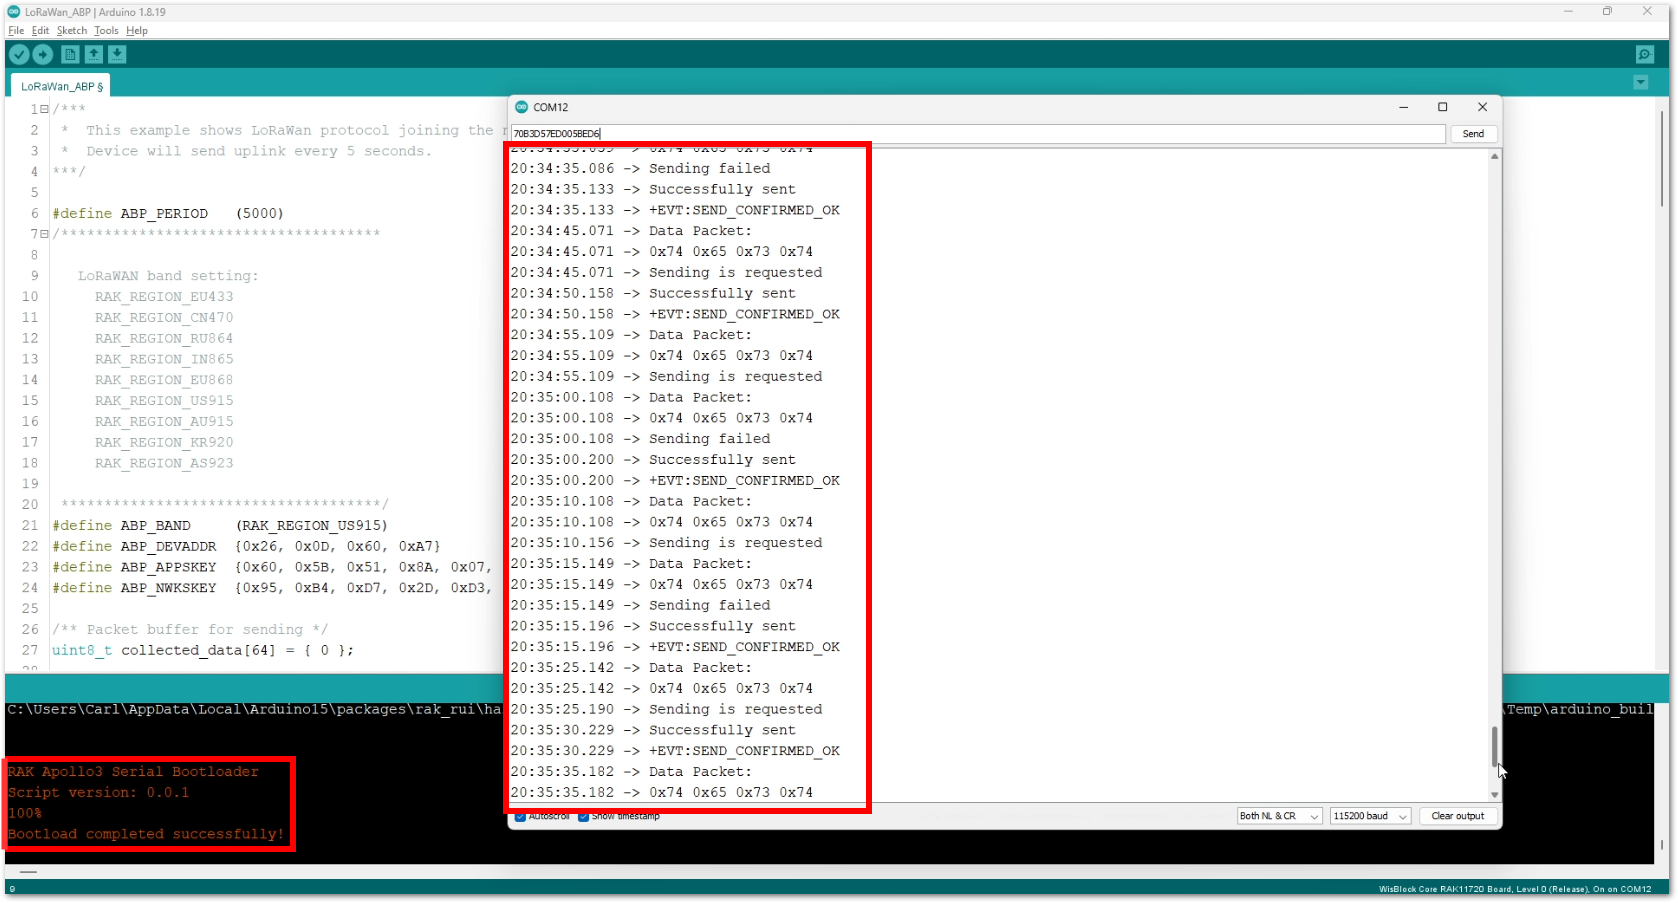Screen dimensions: 1678x903
Task: Click RAK_REGION_AU915 in the code
Action: 164,422
